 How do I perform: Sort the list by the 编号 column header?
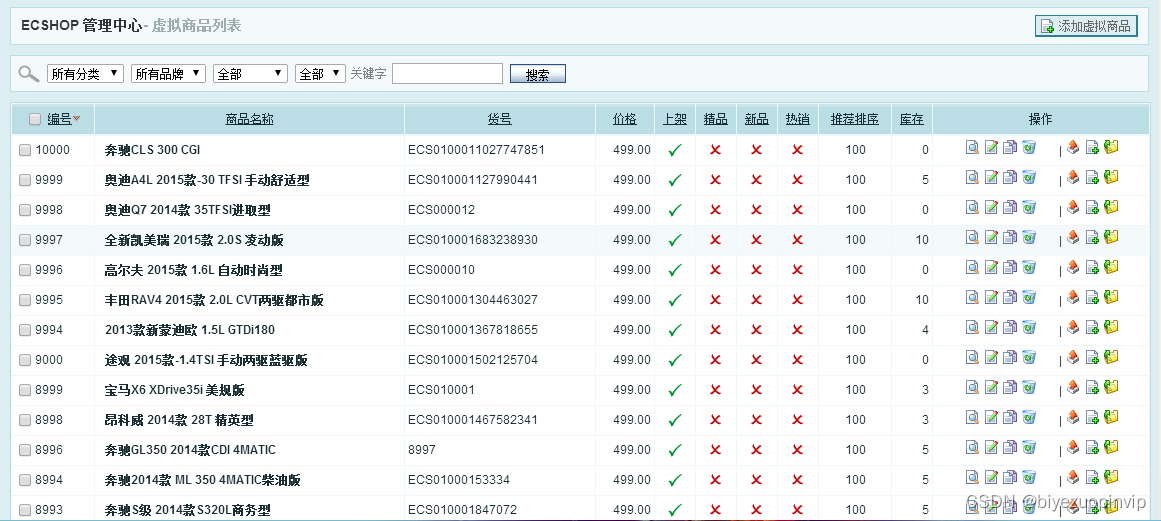coord(59,119)
